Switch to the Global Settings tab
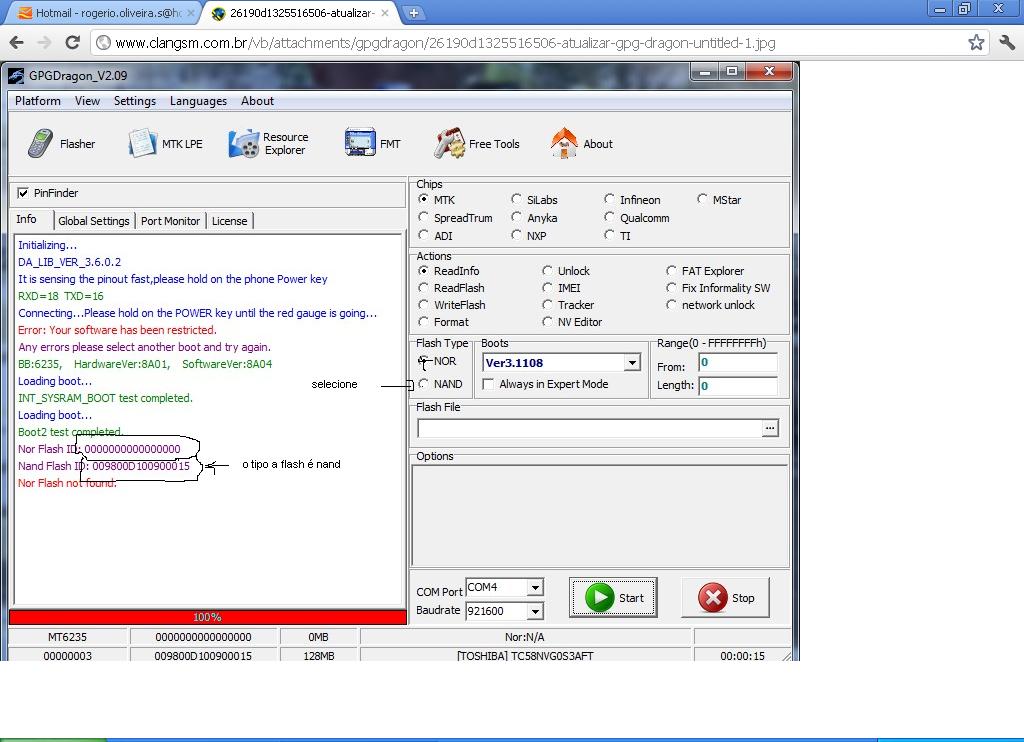 tap(94, 221)
